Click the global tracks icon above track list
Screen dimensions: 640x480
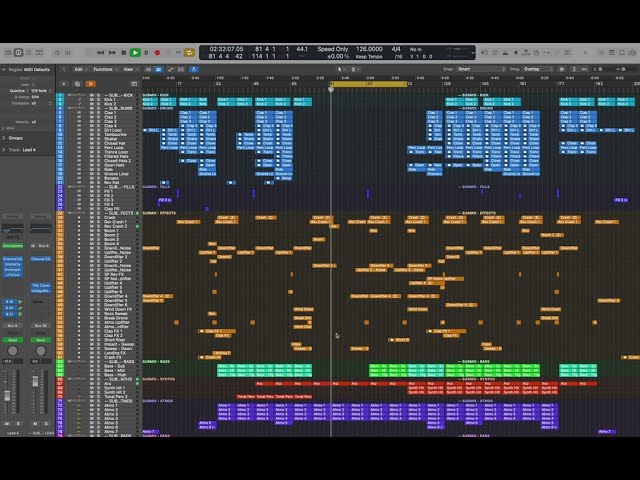click(x=134, y=84)
